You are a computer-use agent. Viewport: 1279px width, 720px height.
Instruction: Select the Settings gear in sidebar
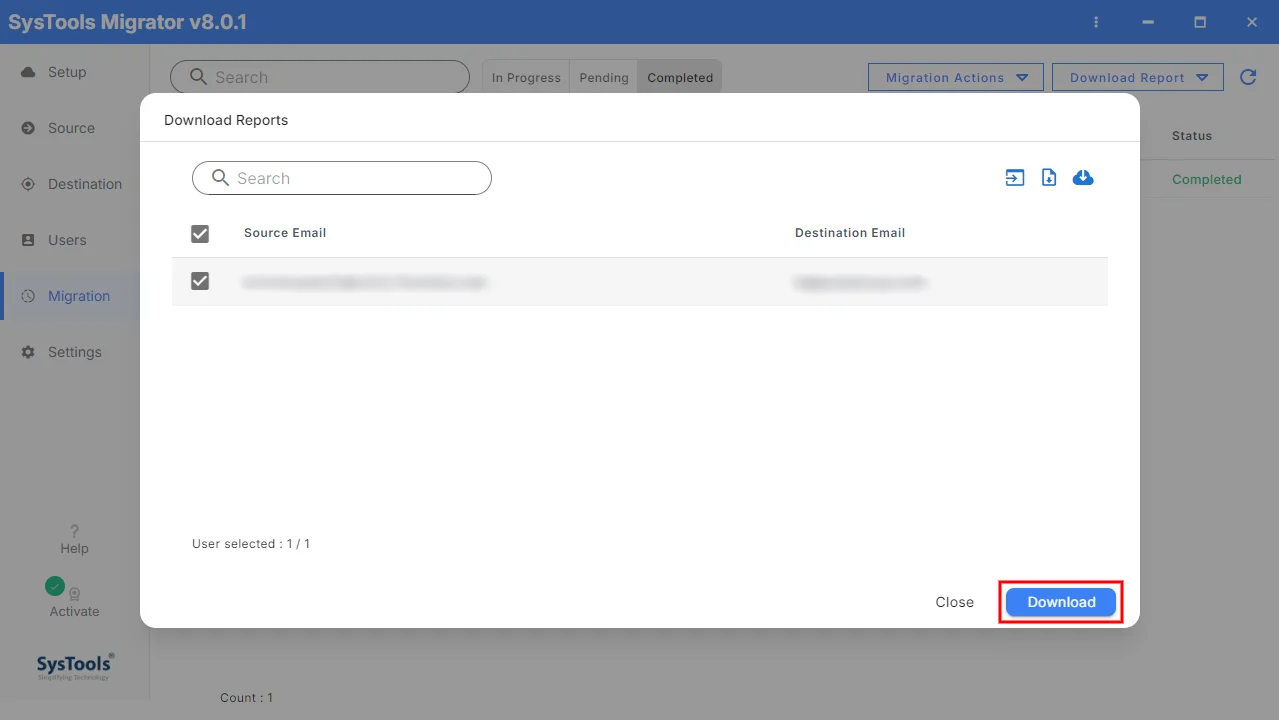pyautogui.click(x=28, y=352)
